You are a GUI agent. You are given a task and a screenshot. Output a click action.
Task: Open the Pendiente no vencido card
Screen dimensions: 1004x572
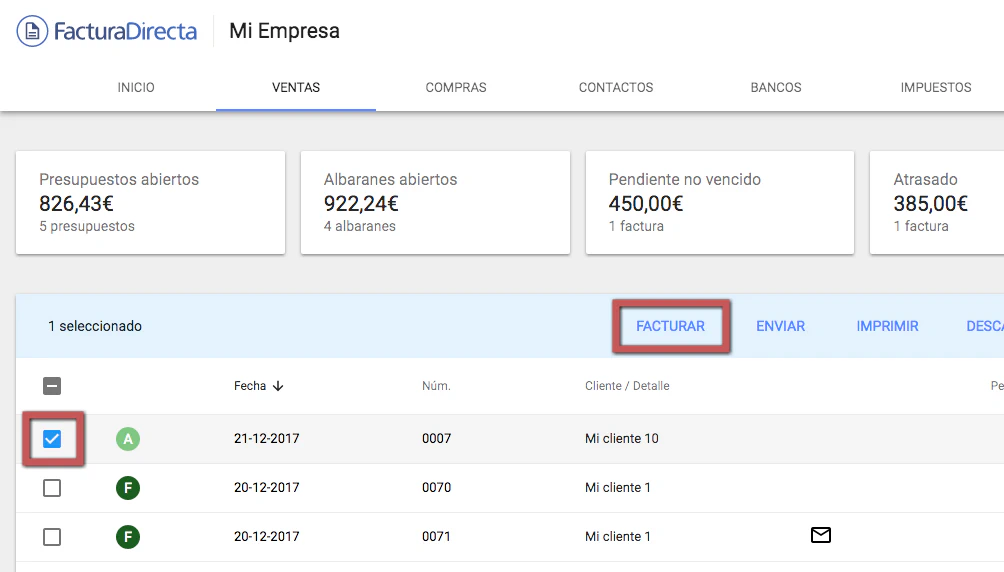pyautogui.click(x=719, y=203)
